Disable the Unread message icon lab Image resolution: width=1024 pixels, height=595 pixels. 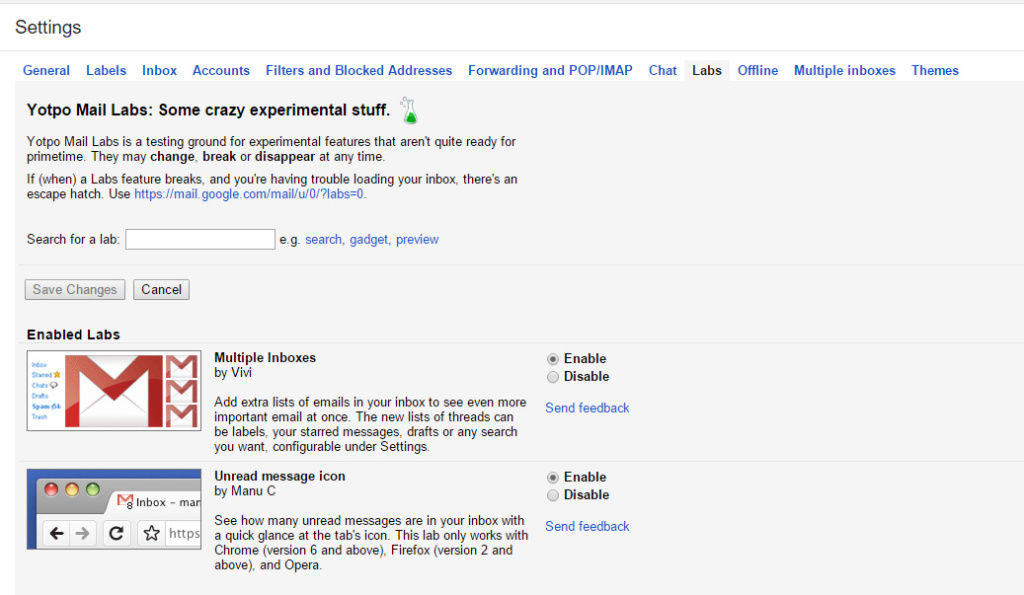[x=552, y=495]
